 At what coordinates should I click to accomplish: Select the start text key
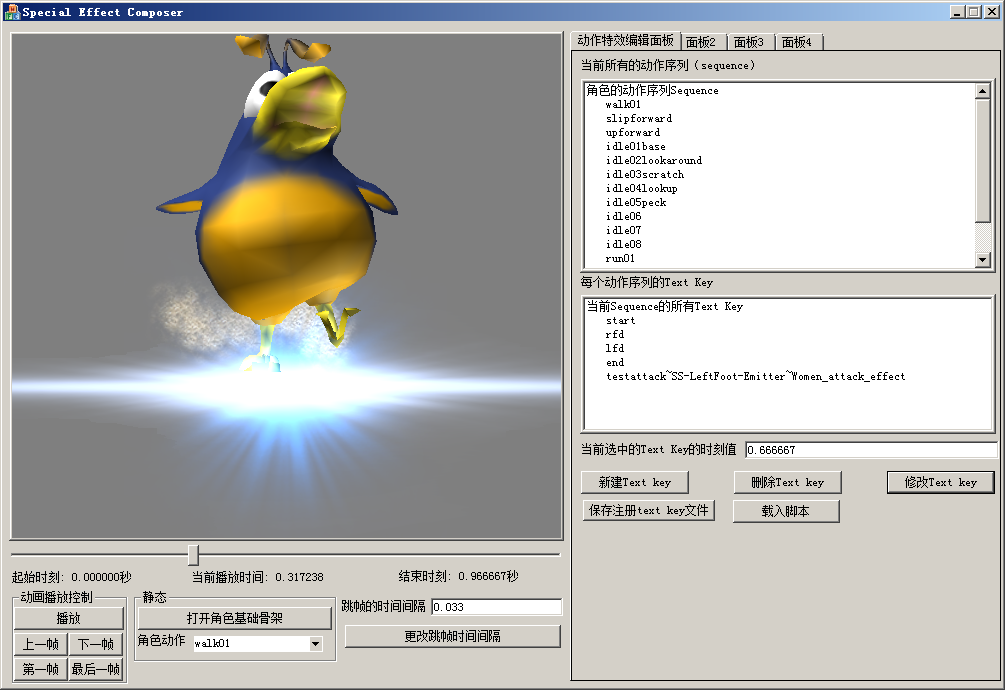coord(620,321)
